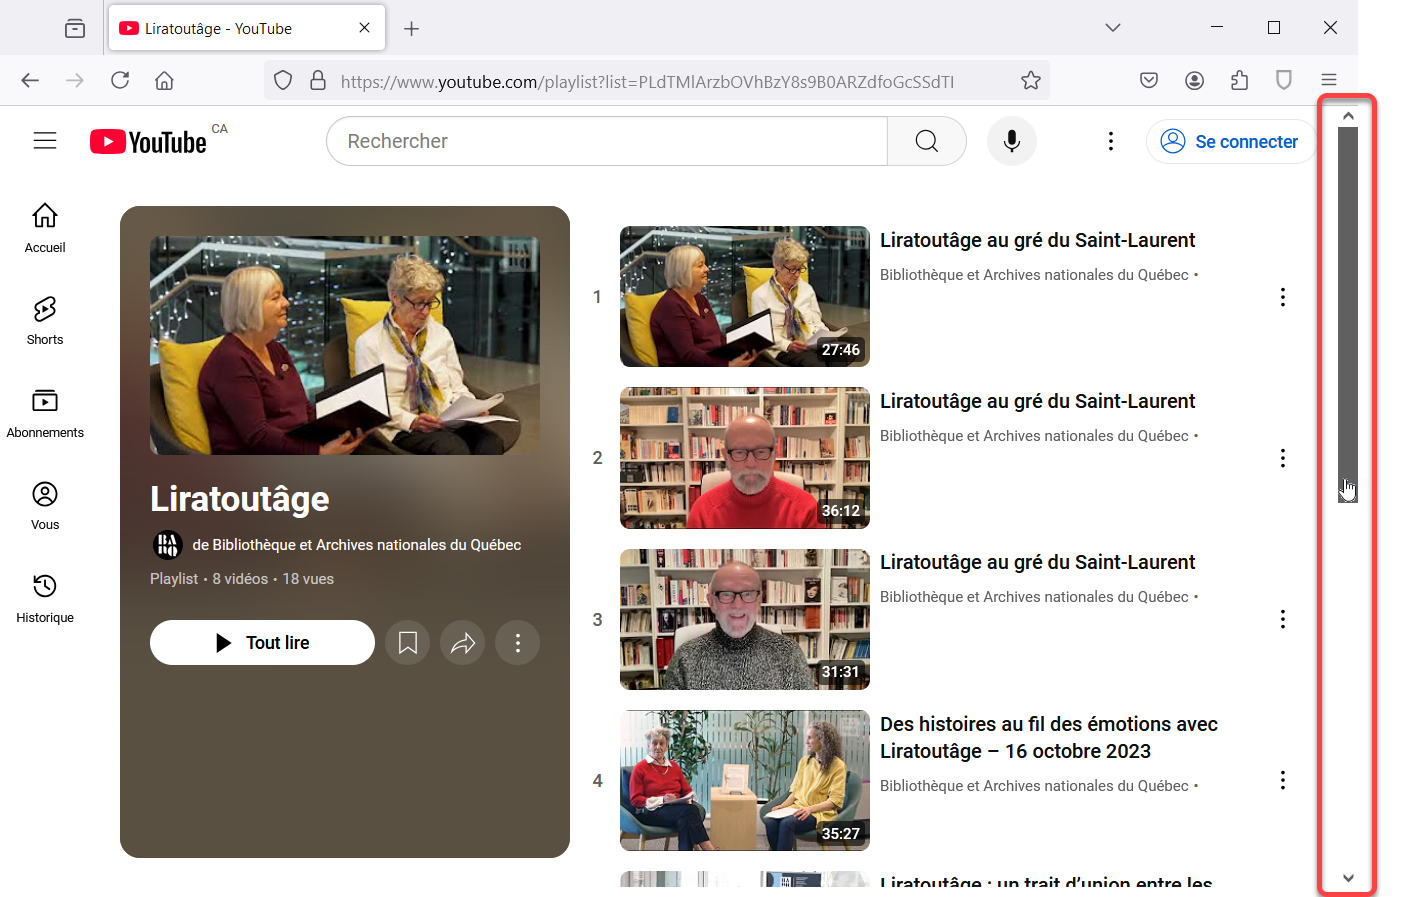This screenshot has width=1402, height=897.
Task: Open the Bibliothèque et Archives nationales channel link
Action: tap(356, 545)
